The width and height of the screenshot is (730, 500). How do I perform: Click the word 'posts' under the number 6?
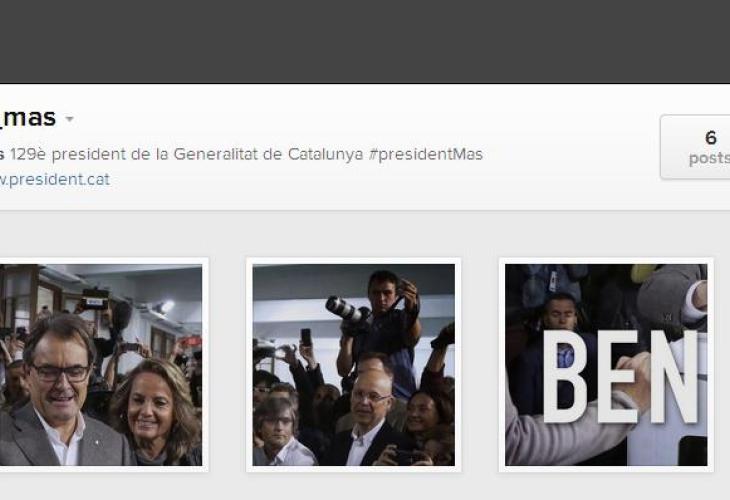pos(709,158)
